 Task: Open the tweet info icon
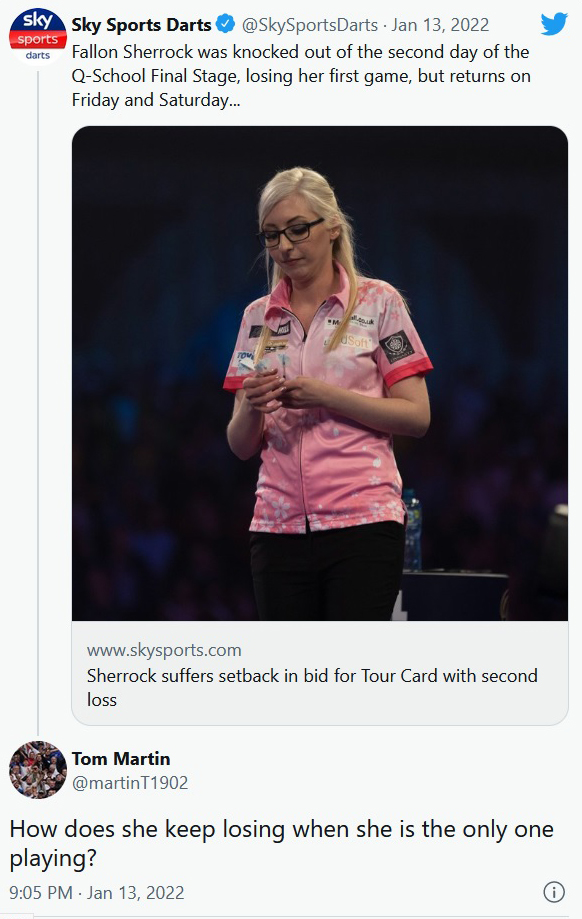(x=554, y=891)
